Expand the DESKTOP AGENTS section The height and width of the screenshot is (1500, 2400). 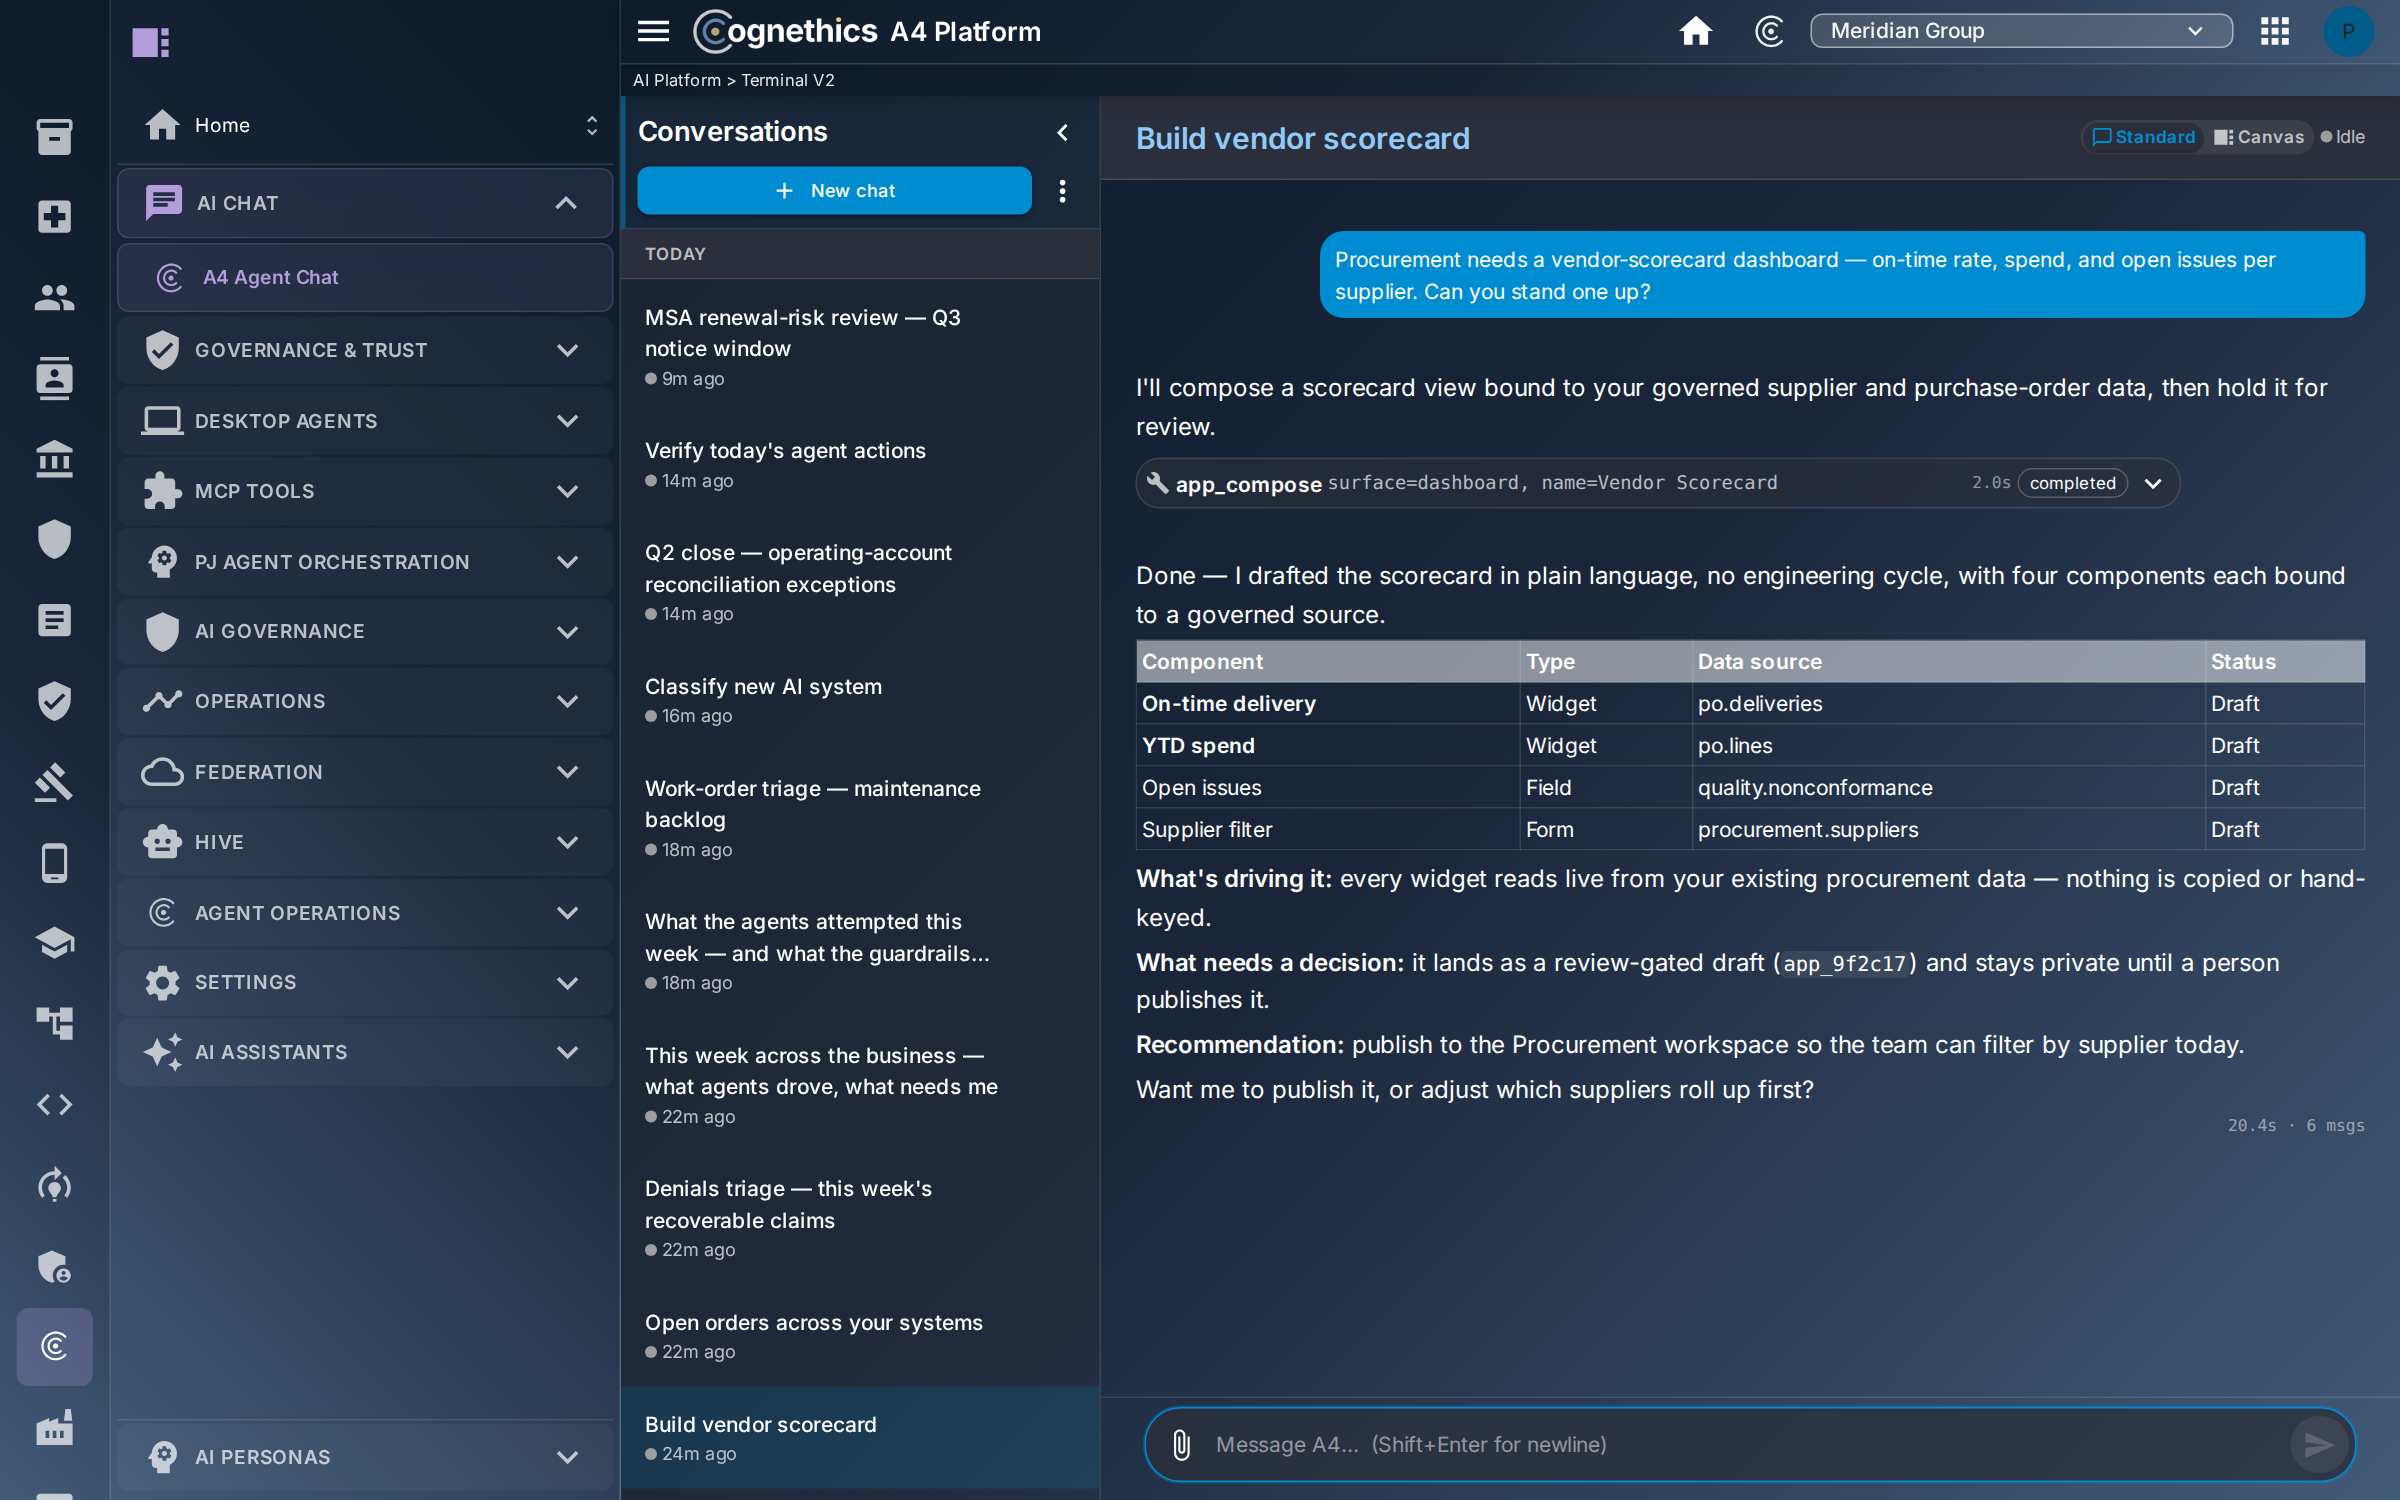tap(365, 421)
